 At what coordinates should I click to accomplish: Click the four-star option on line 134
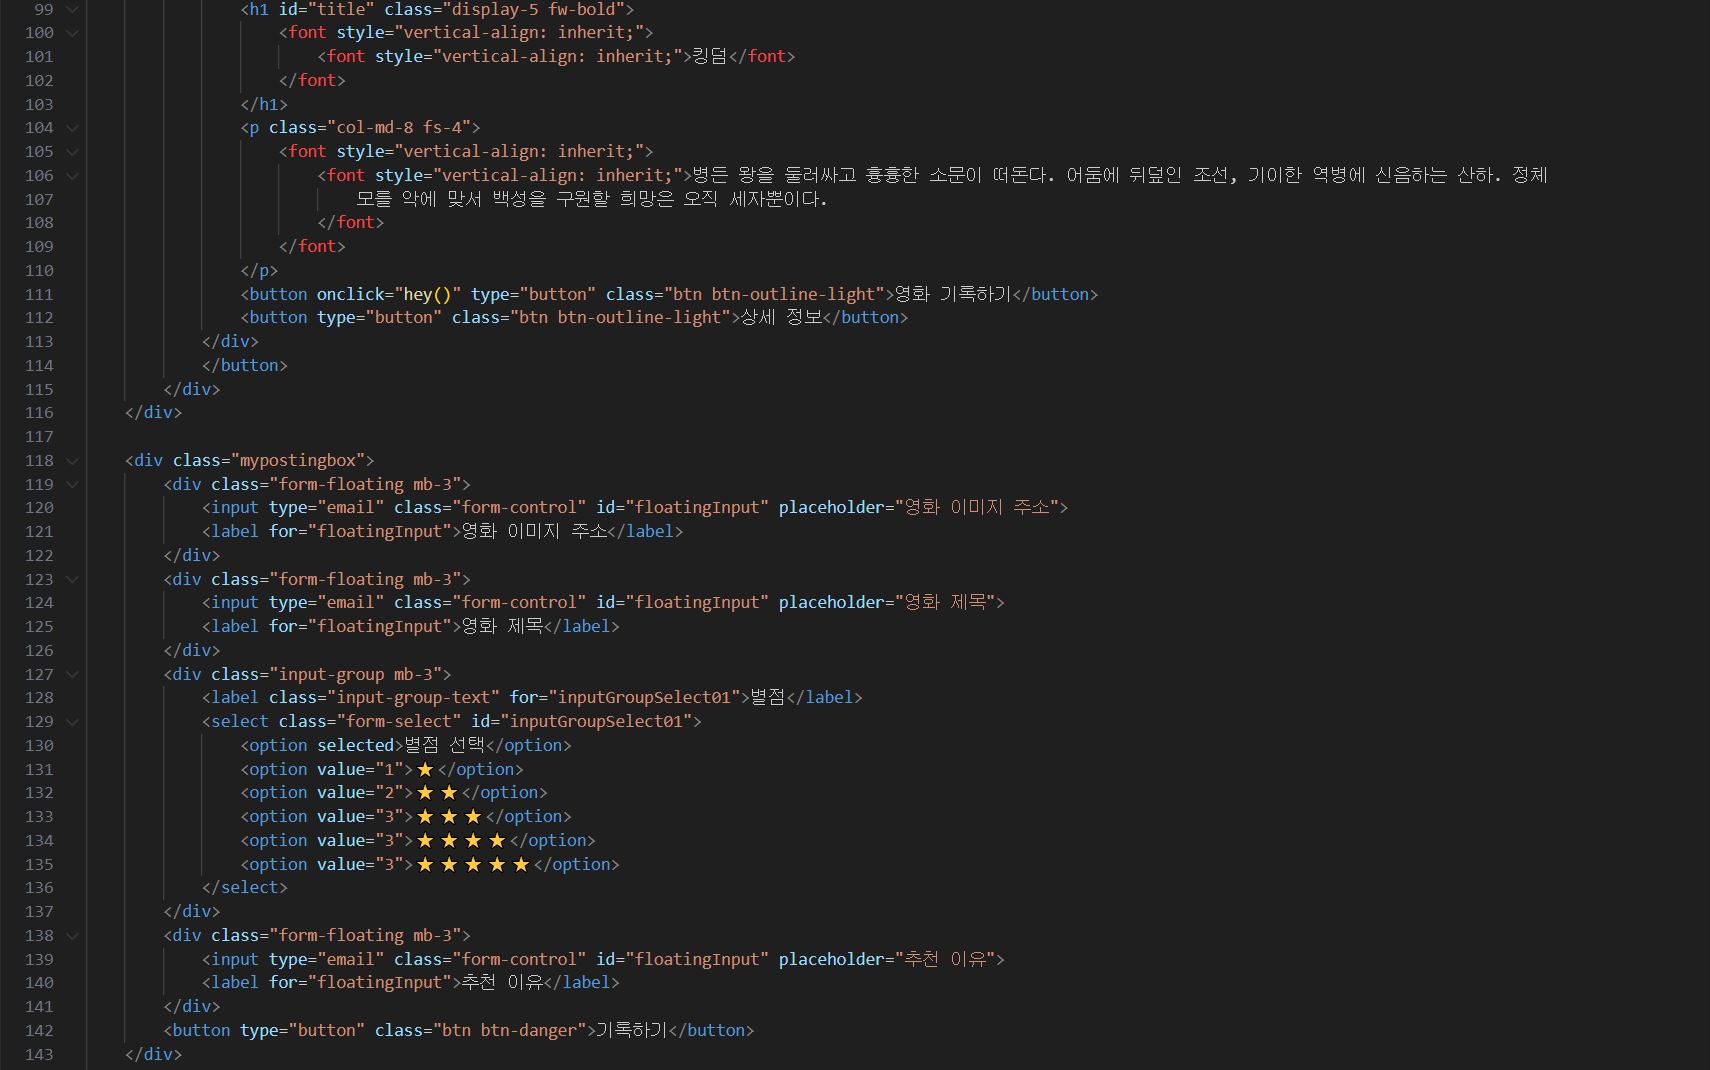click(x=461, y=840)
